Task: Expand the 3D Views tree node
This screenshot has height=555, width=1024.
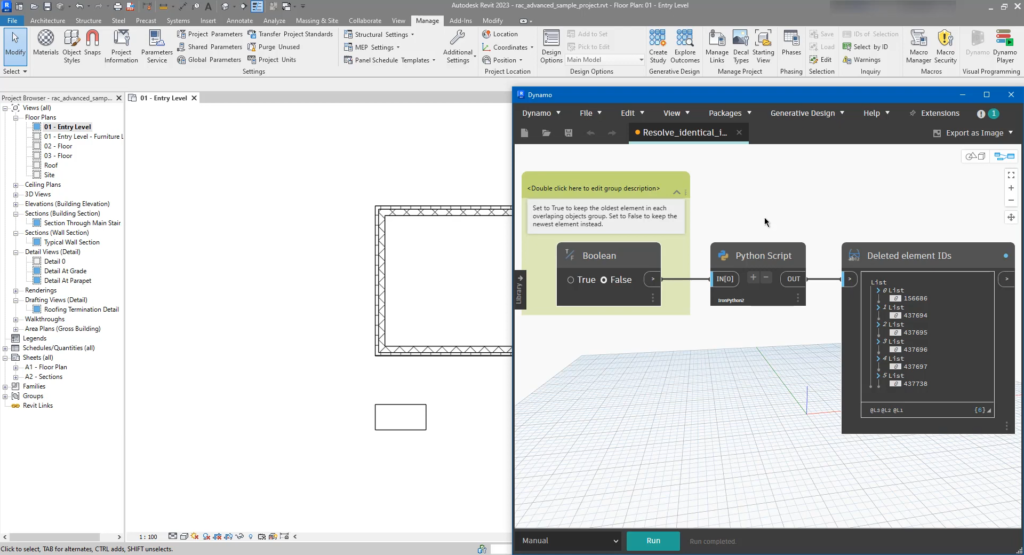Action: [16, 195]
